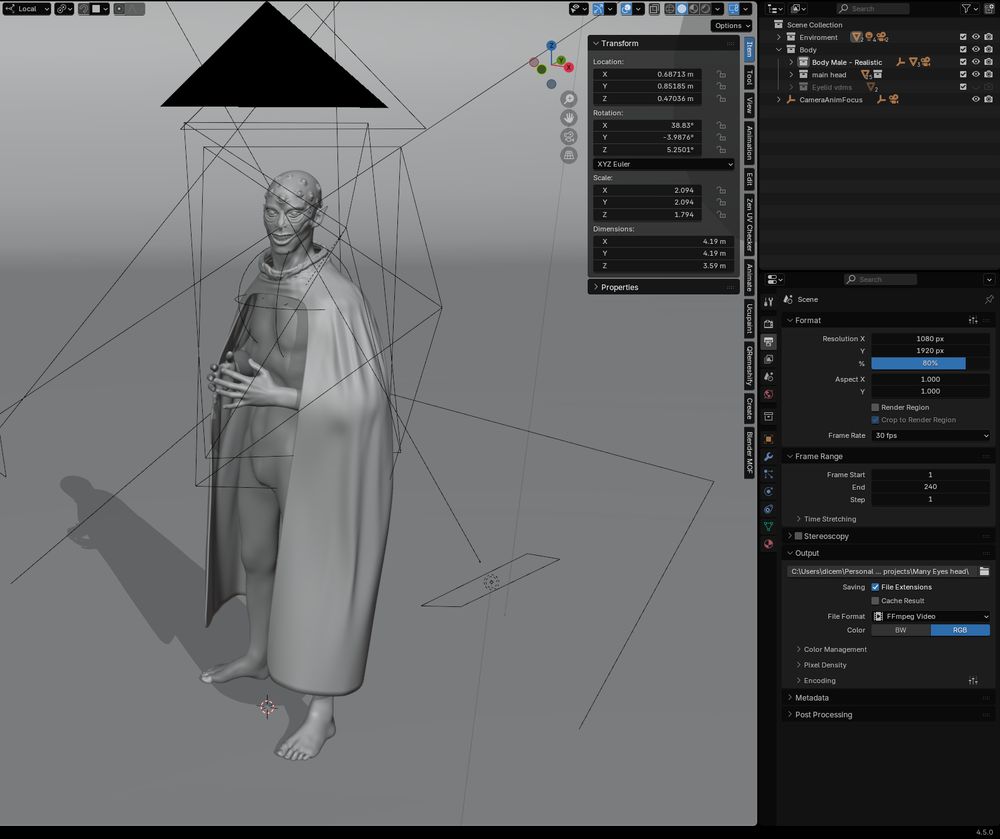Toggle proportional editing in viewport header
Screen dimensions: 1000x839
pos(120,9)
